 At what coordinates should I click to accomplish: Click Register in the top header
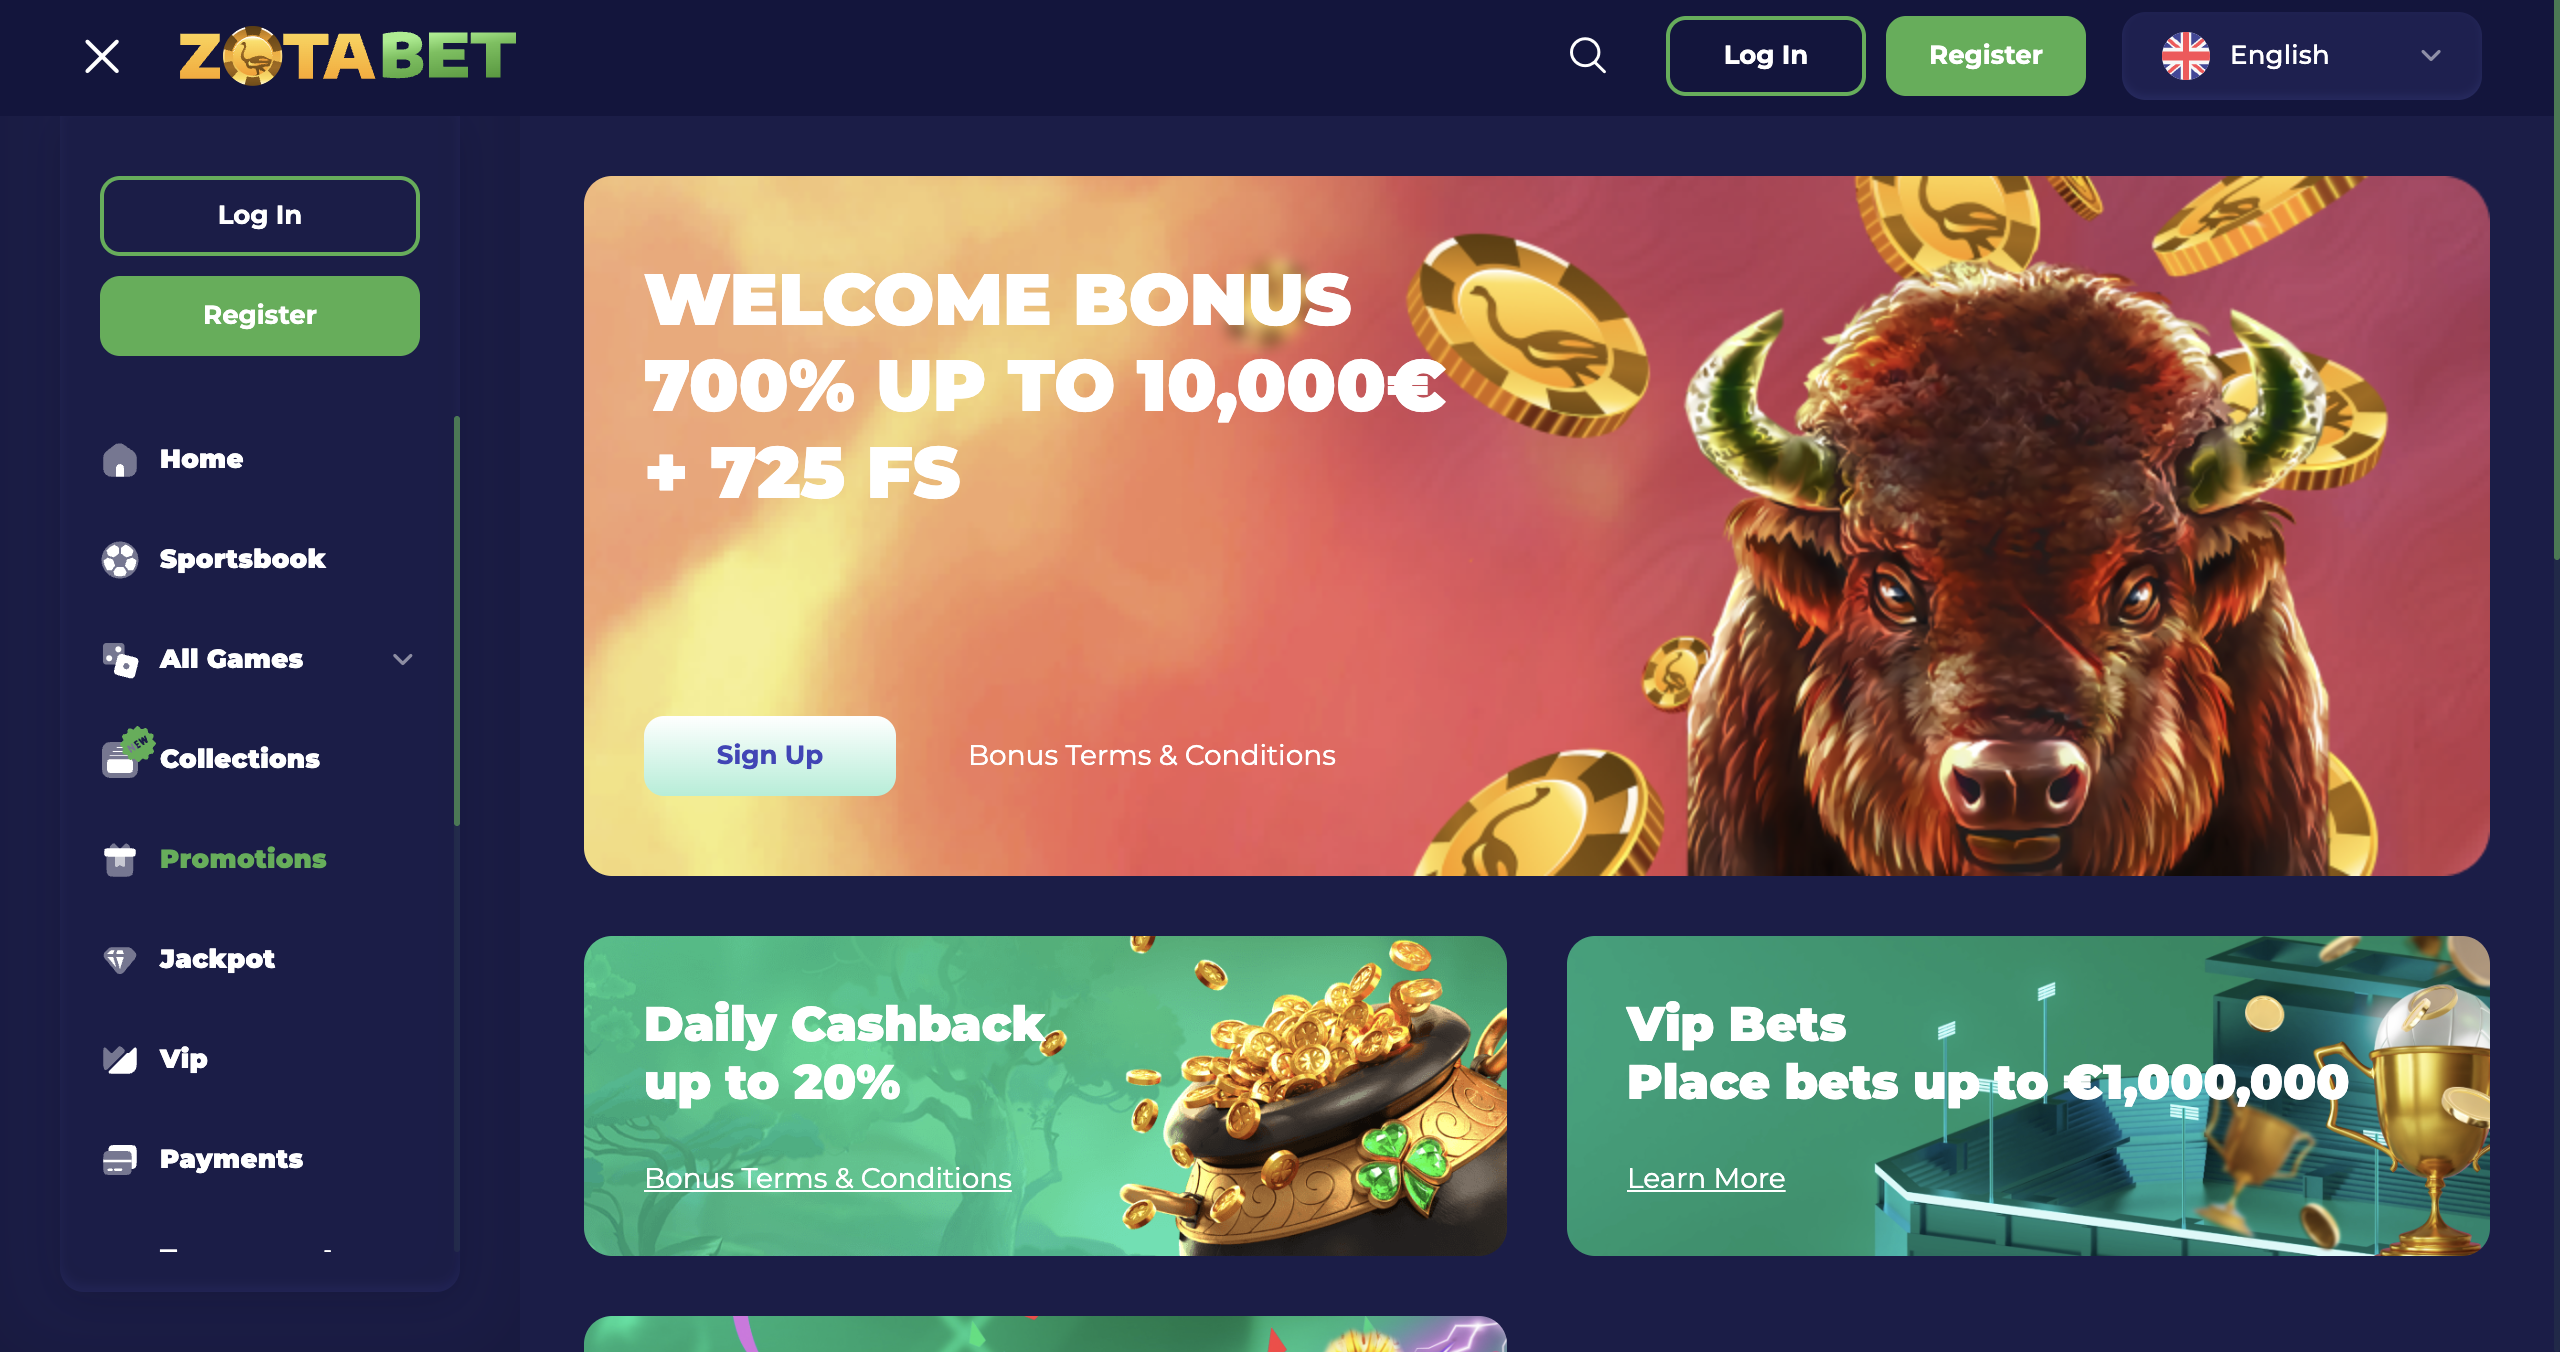tap(1985, 56)
